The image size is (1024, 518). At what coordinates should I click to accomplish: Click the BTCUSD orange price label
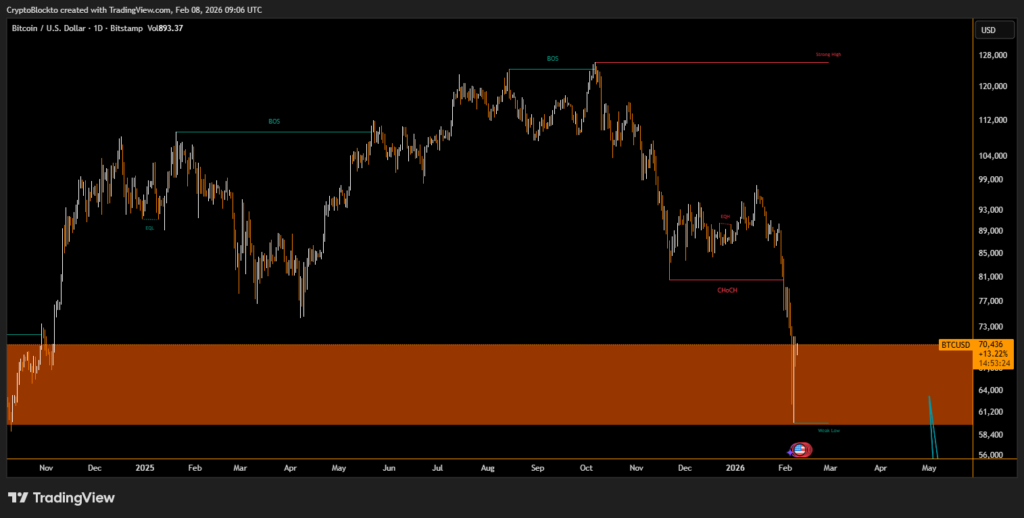(x=955, y=344)
